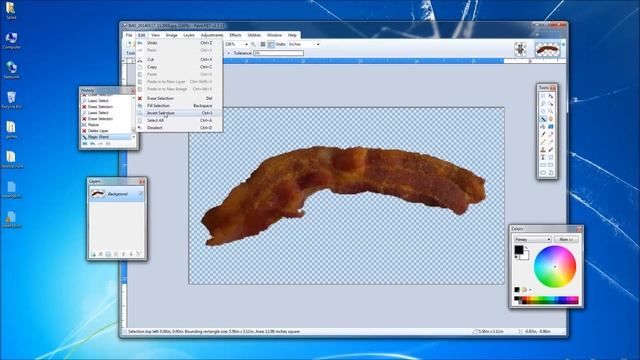Choose Select All from Edit menu
Viewport: 640px width, 360px height.
(180, 120)
